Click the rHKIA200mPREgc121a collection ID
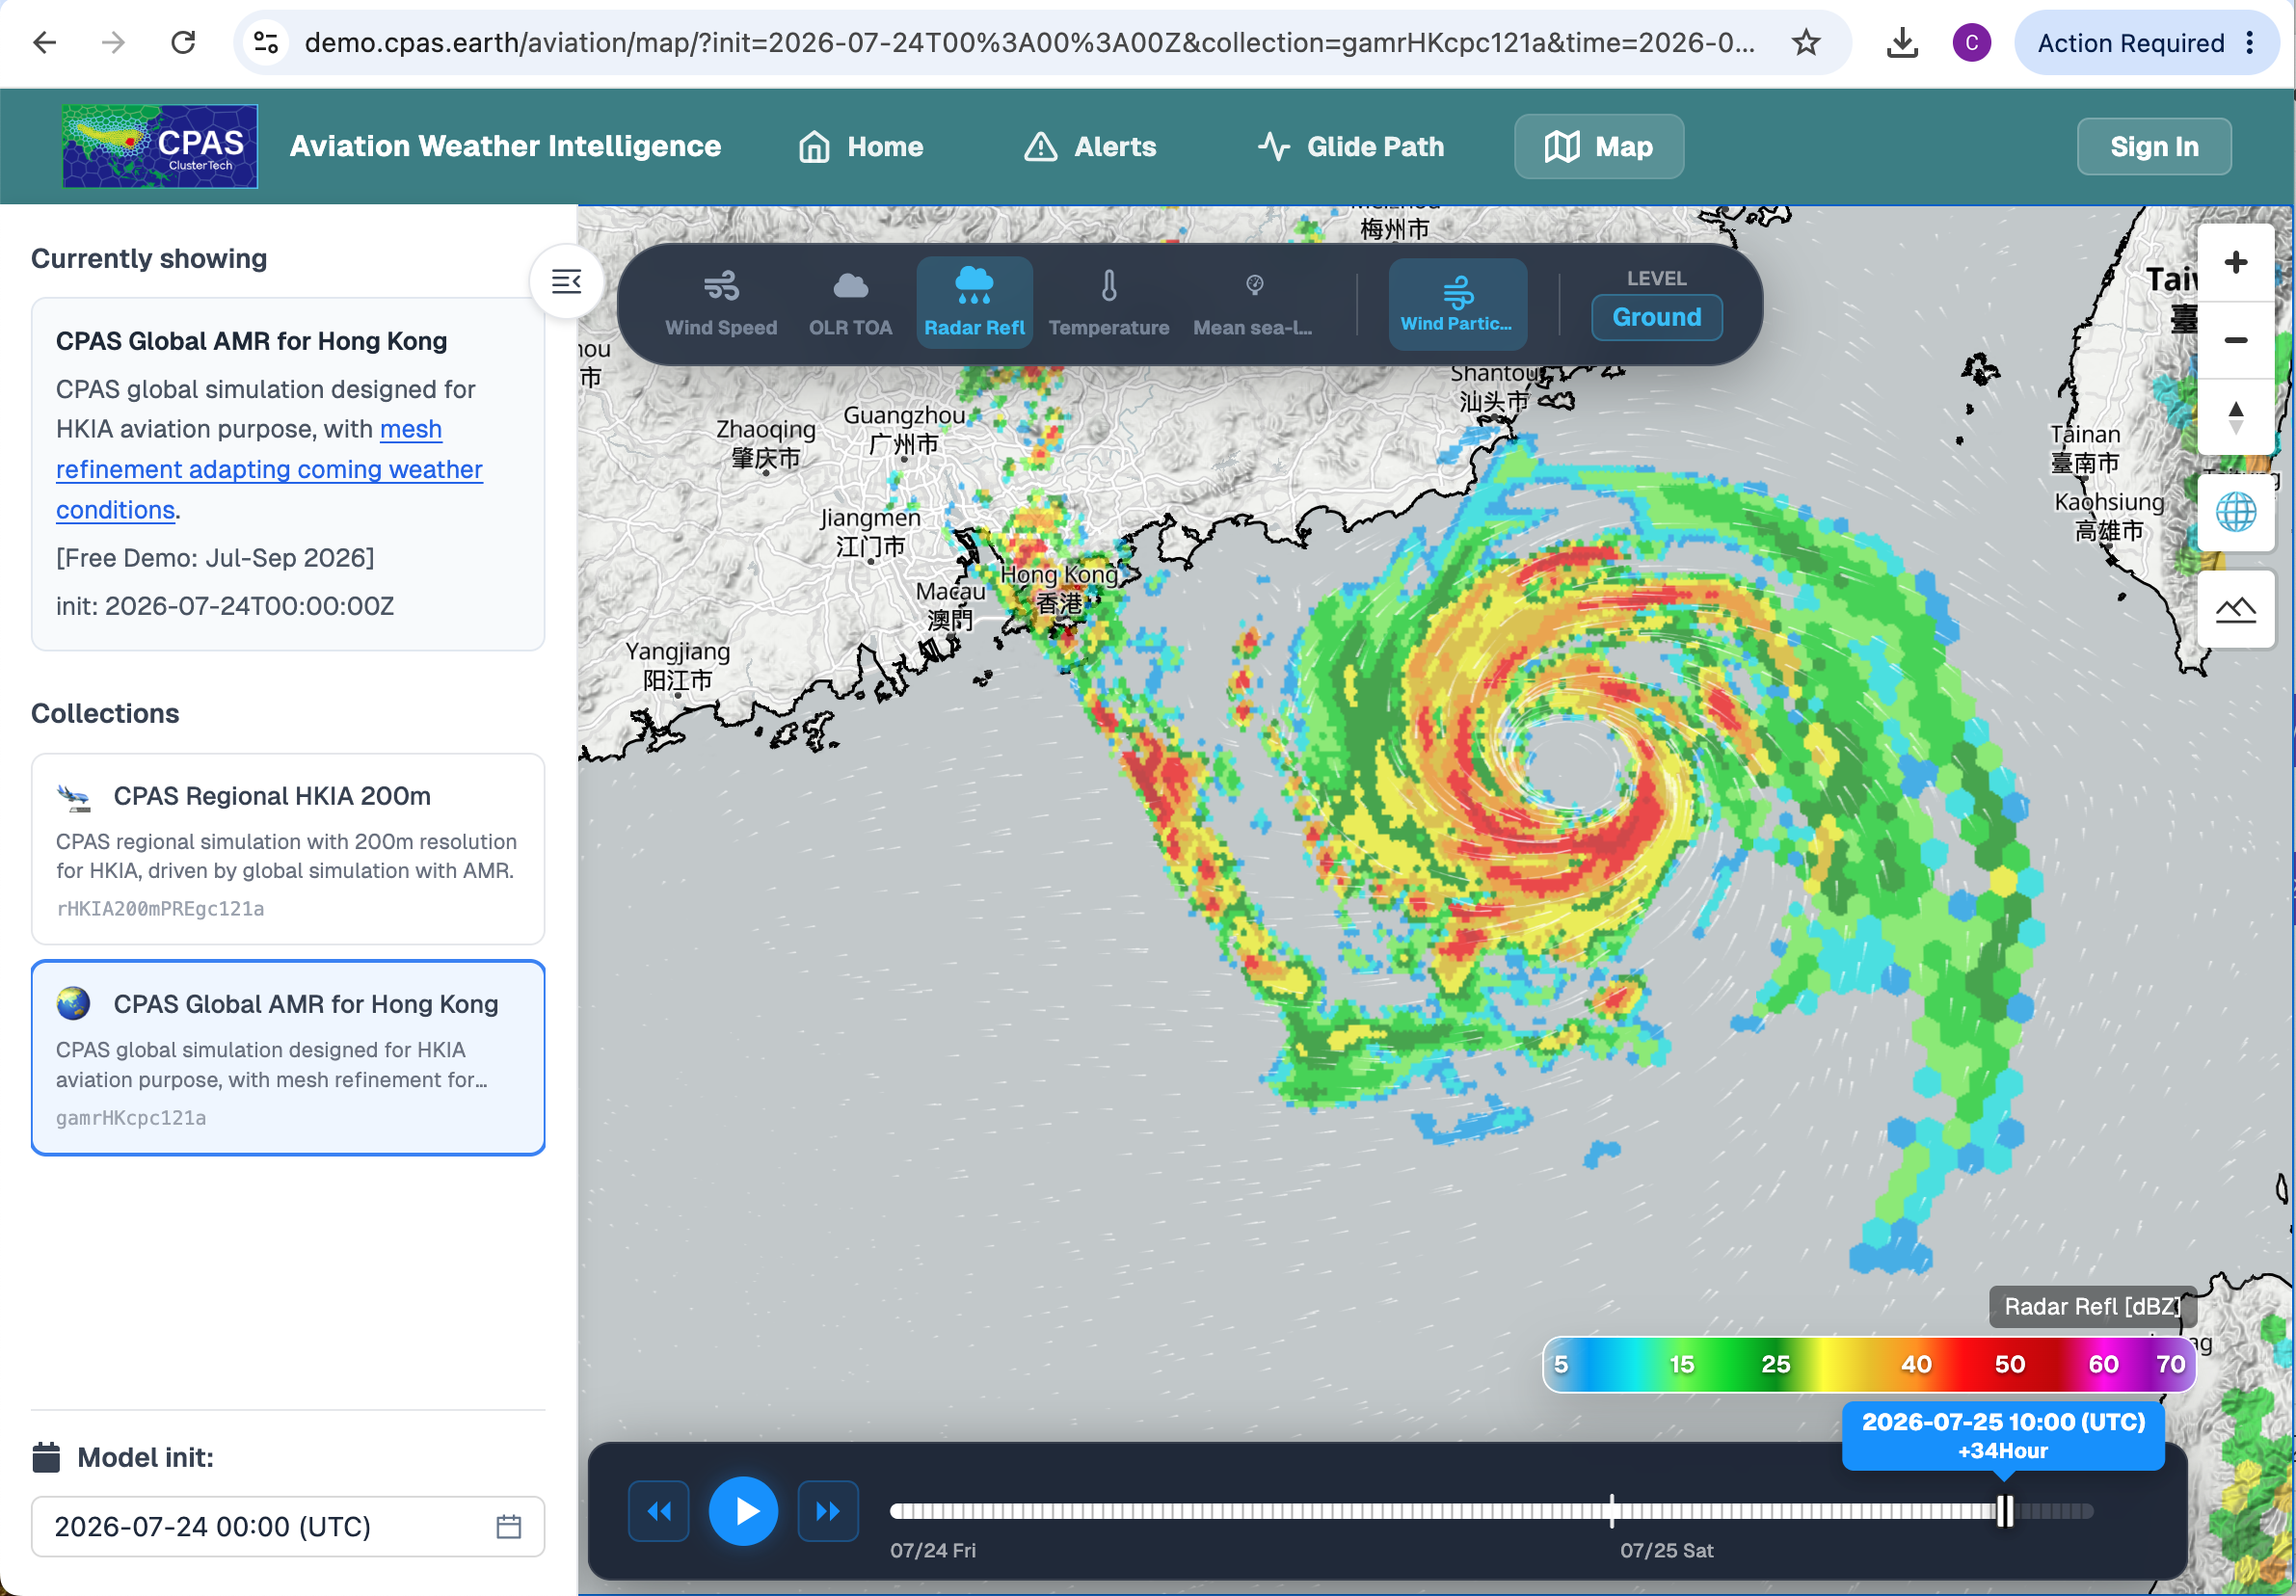2296x1596 pixels. (160, 909)
